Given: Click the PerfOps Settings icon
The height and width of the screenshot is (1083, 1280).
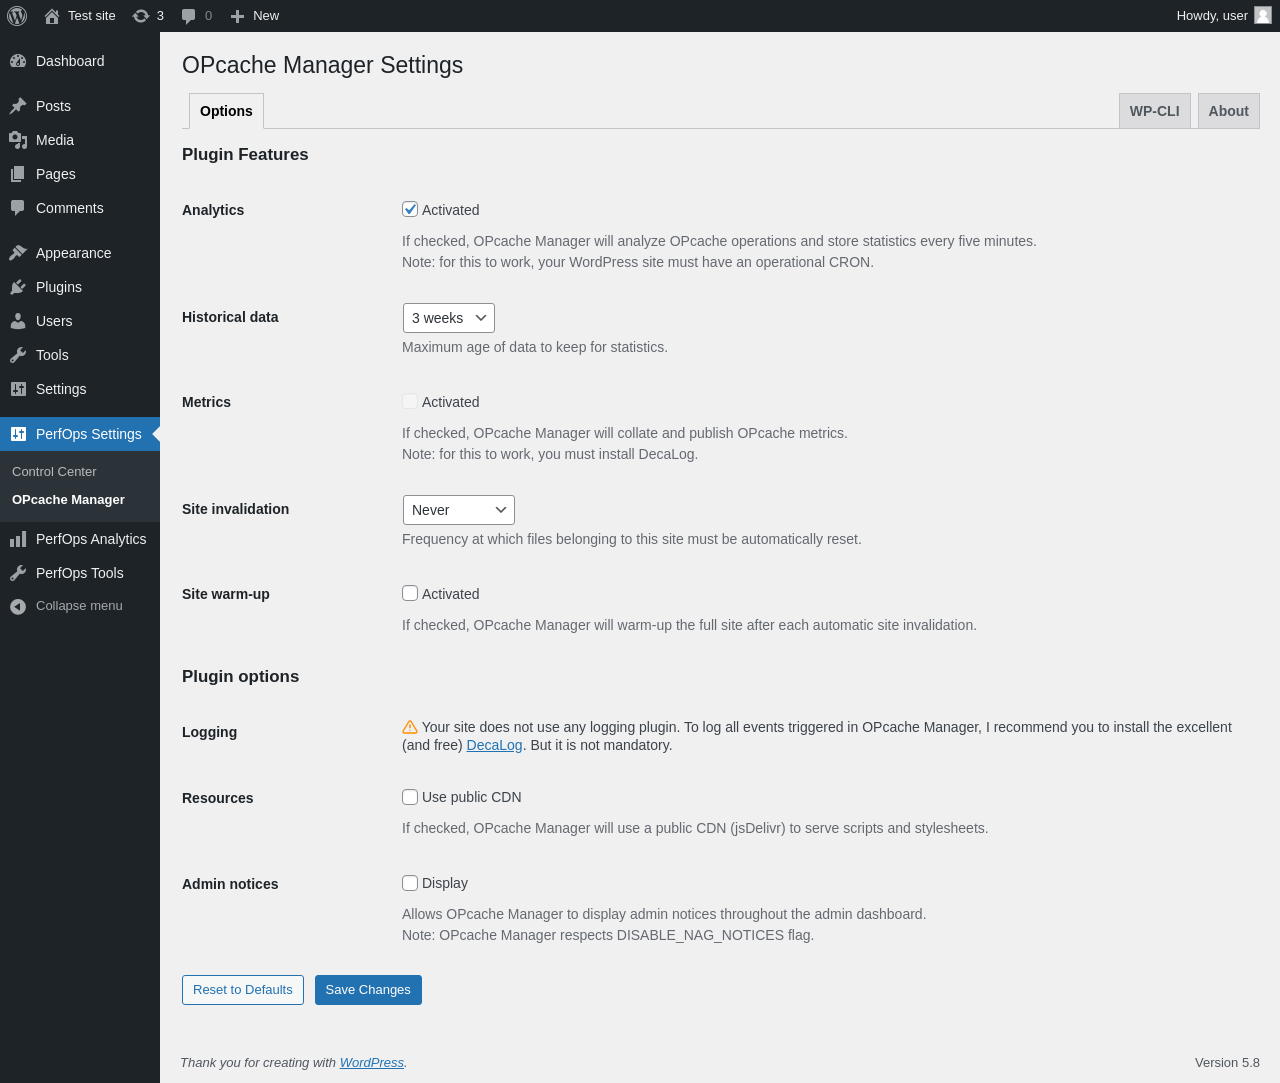Looking at the screenshot, I should 18,434.
